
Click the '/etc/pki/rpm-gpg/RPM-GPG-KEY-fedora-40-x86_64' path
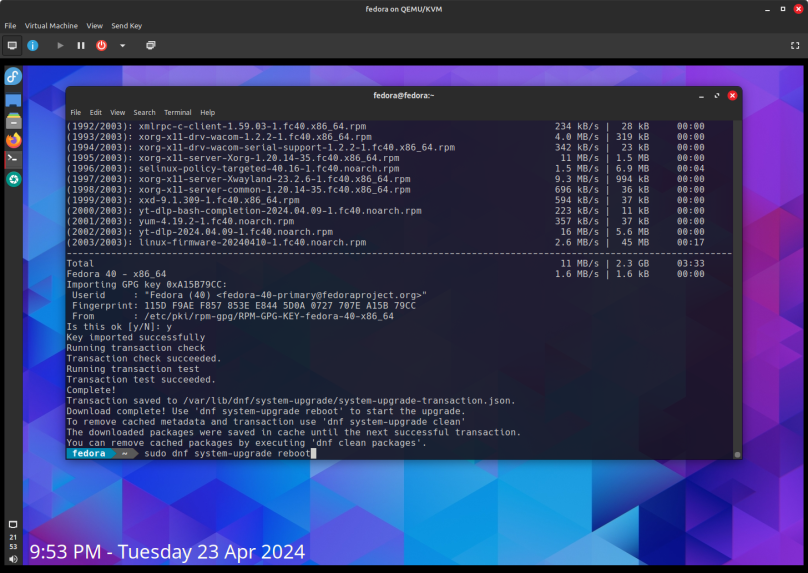[269, 316]
